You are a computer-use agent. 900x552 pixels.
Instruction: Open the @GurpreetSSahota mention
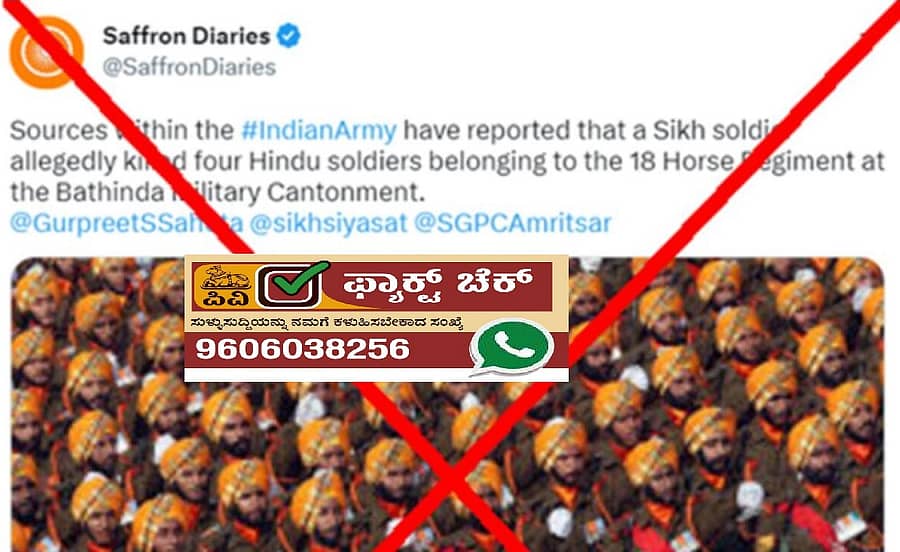pyautogui.click(x=126, y=223)
